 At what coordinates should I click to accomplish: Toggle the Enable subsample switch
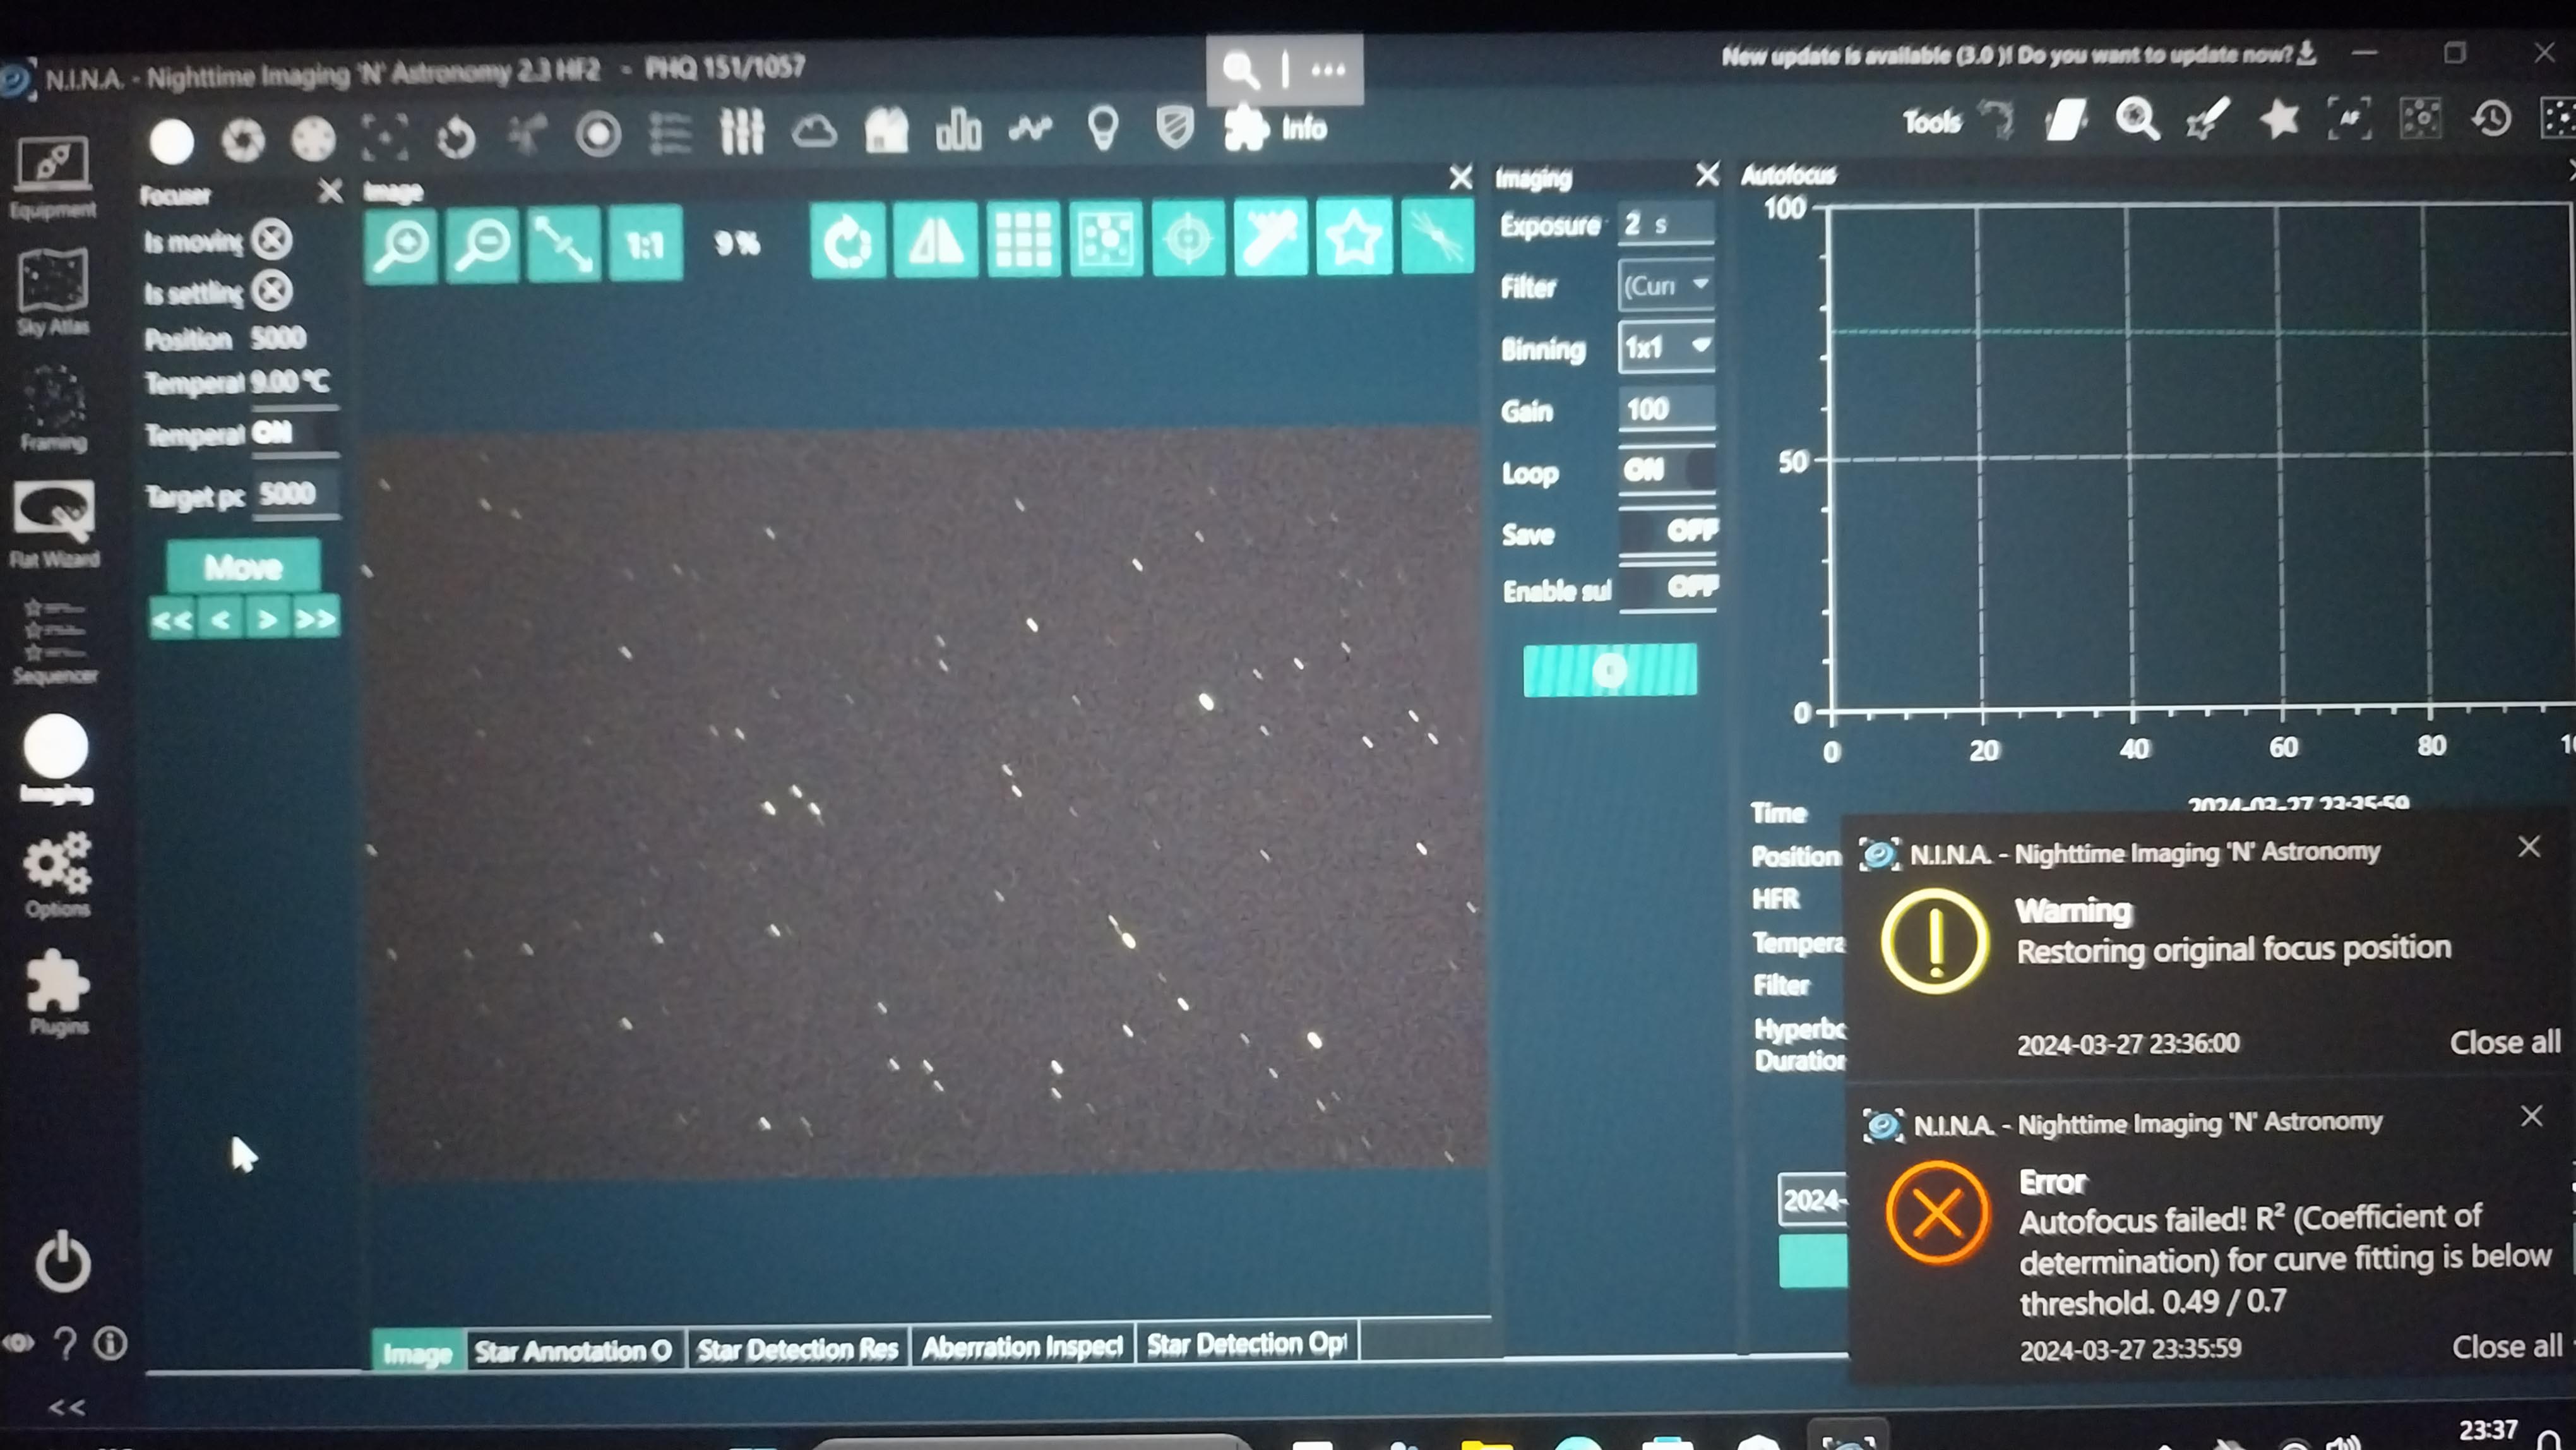pos(1667,587)
